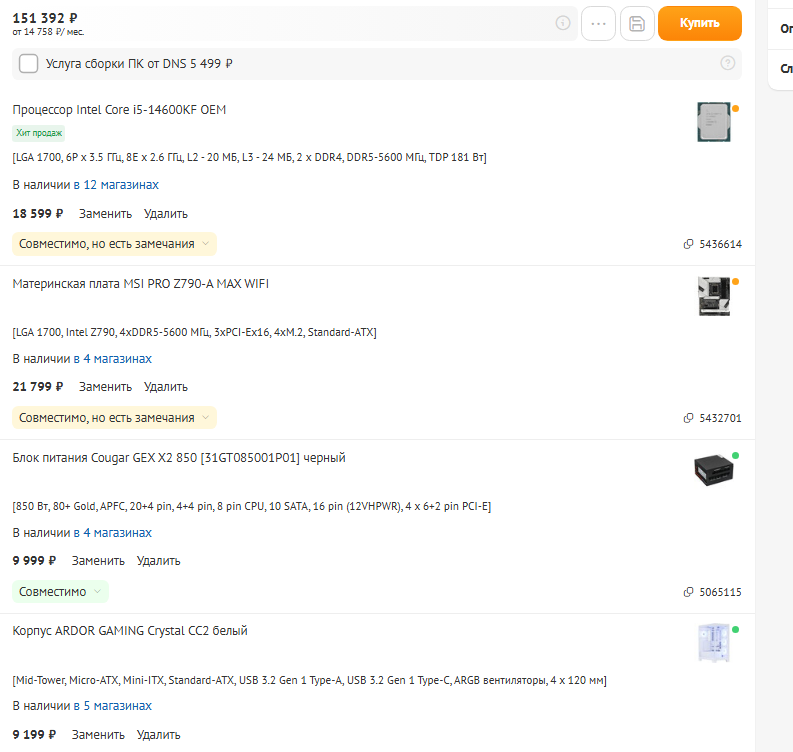Click Удалить for the Cougar power supply
This screenshot has height=752, width=793.
(159, 561)
